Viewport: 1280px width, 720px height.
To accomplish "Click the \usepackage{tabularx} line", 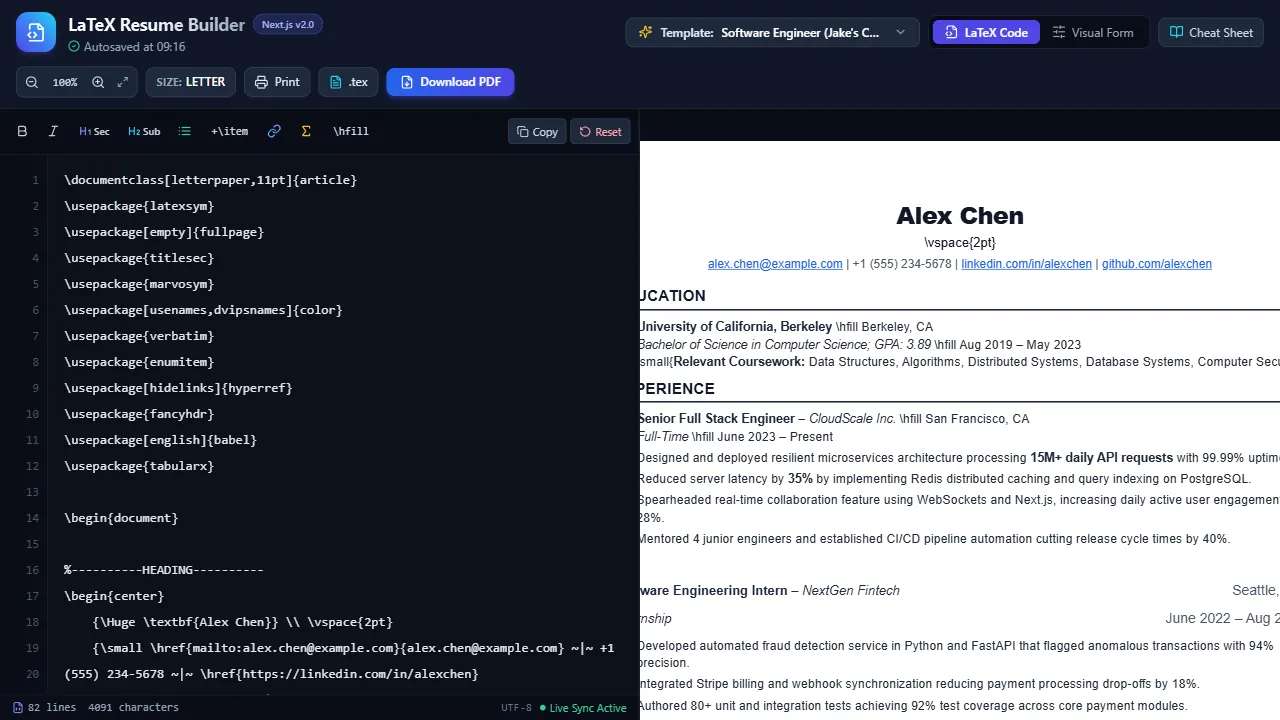I will point(139,466).
